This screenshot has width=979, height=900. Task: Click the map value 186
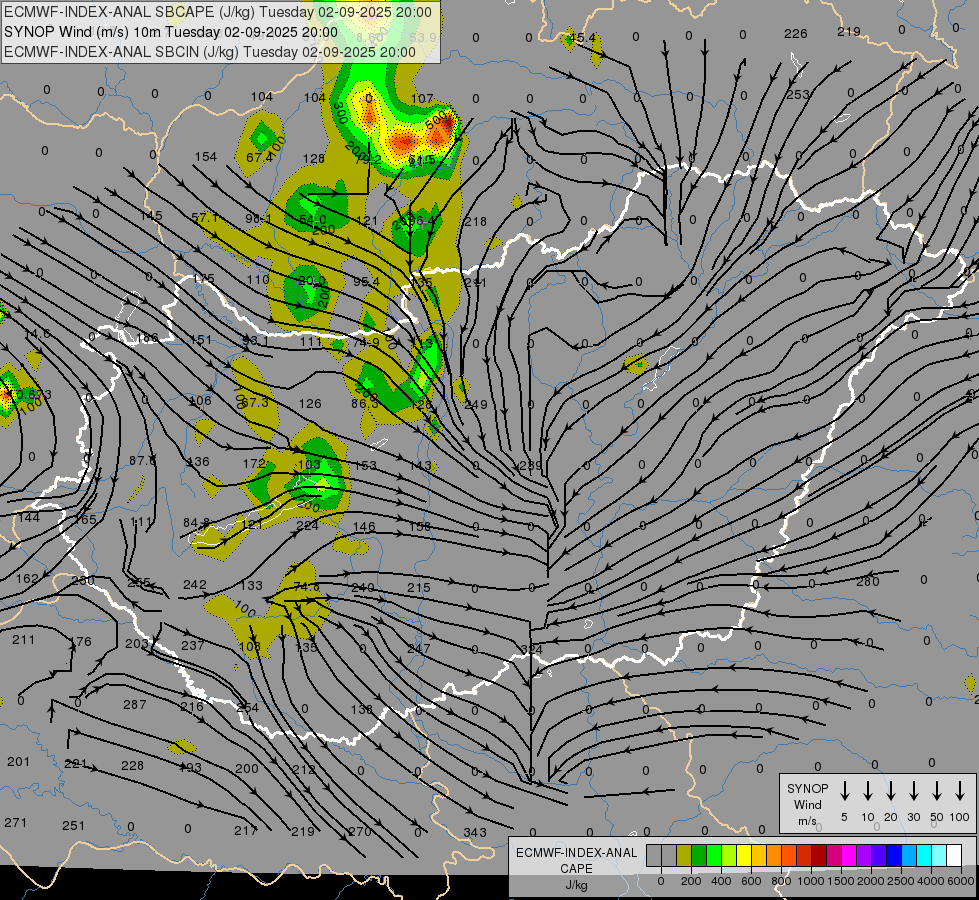(x=147, y=338)
